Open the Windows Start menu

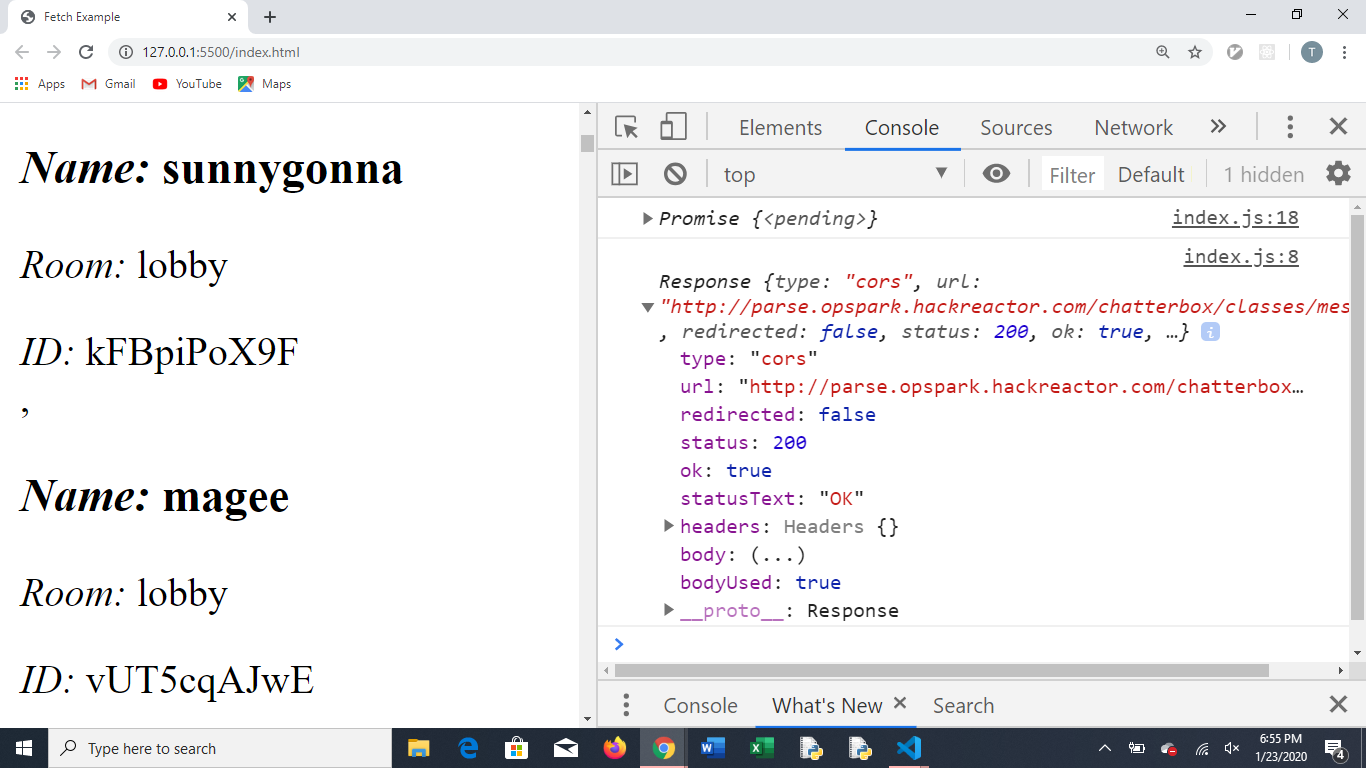click(x=24, y=748)
